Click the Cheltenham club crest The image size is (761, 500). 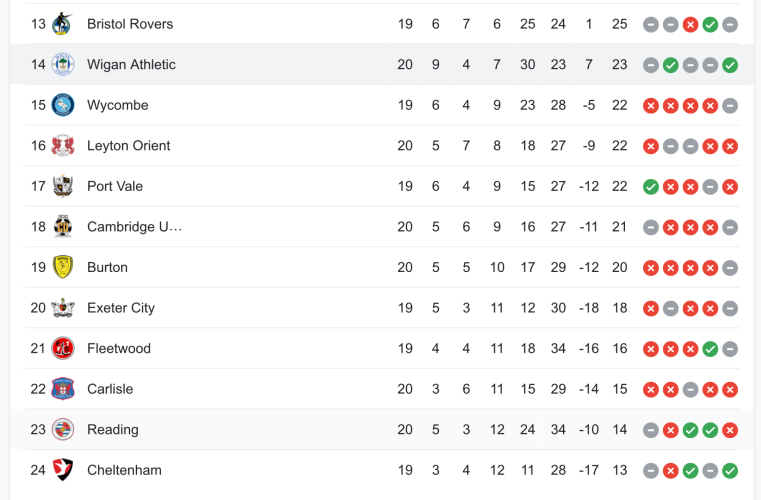coord(63,470)
